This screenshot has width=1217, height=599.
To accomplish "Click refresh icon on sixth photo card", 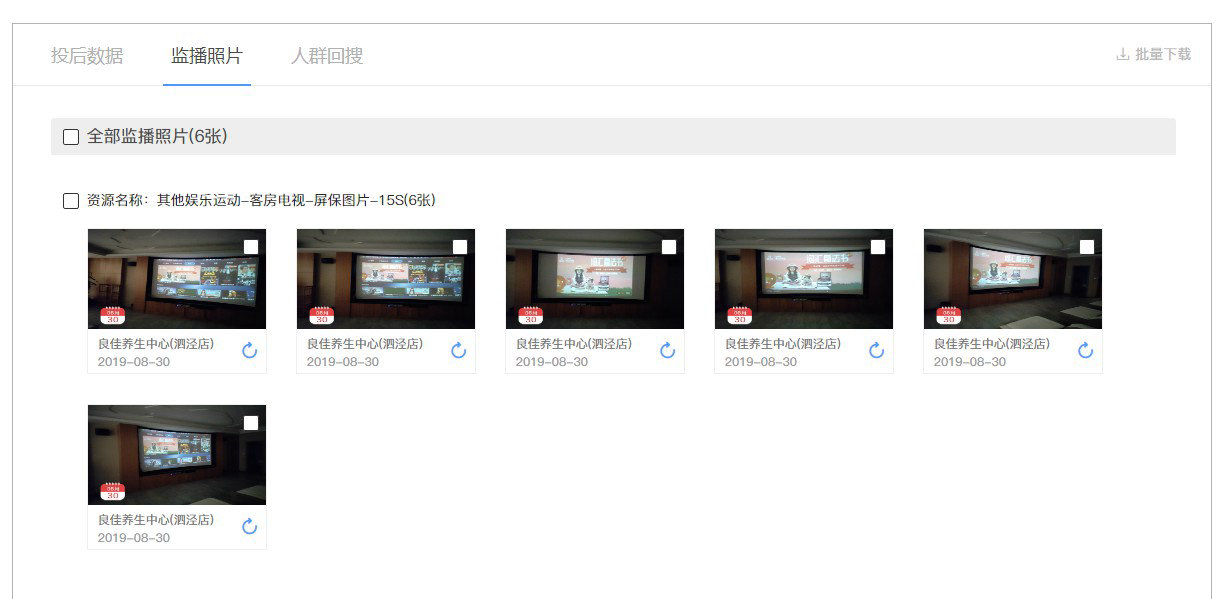I will [x=250, y=526].
